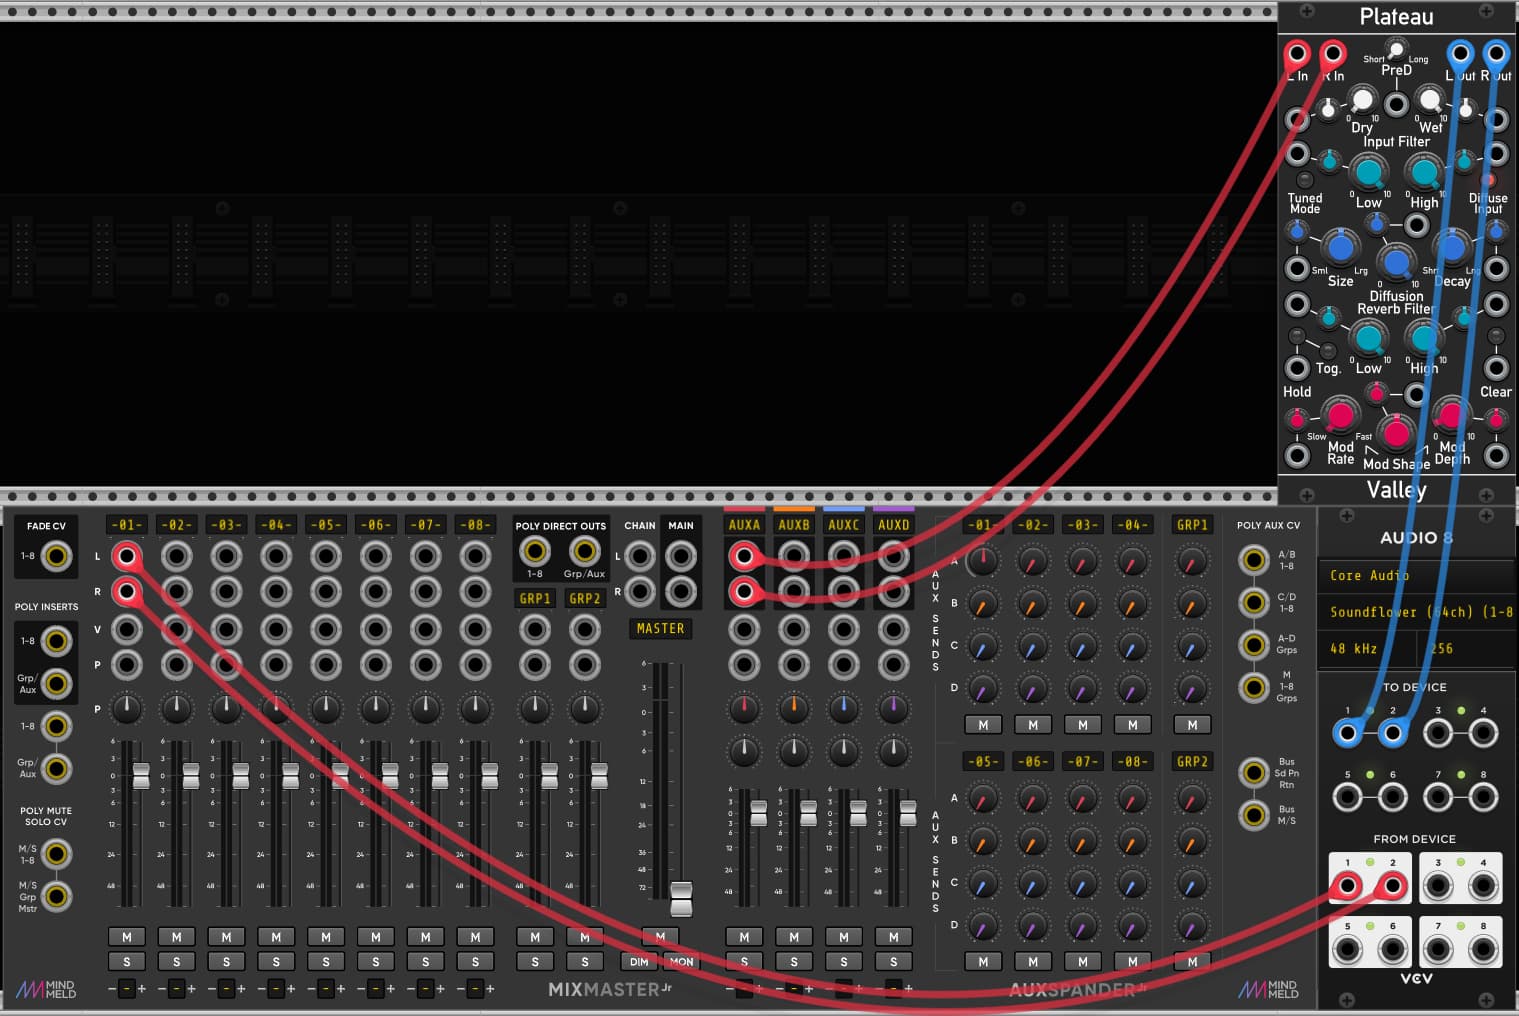Click the MAIN left output jack

681,556
